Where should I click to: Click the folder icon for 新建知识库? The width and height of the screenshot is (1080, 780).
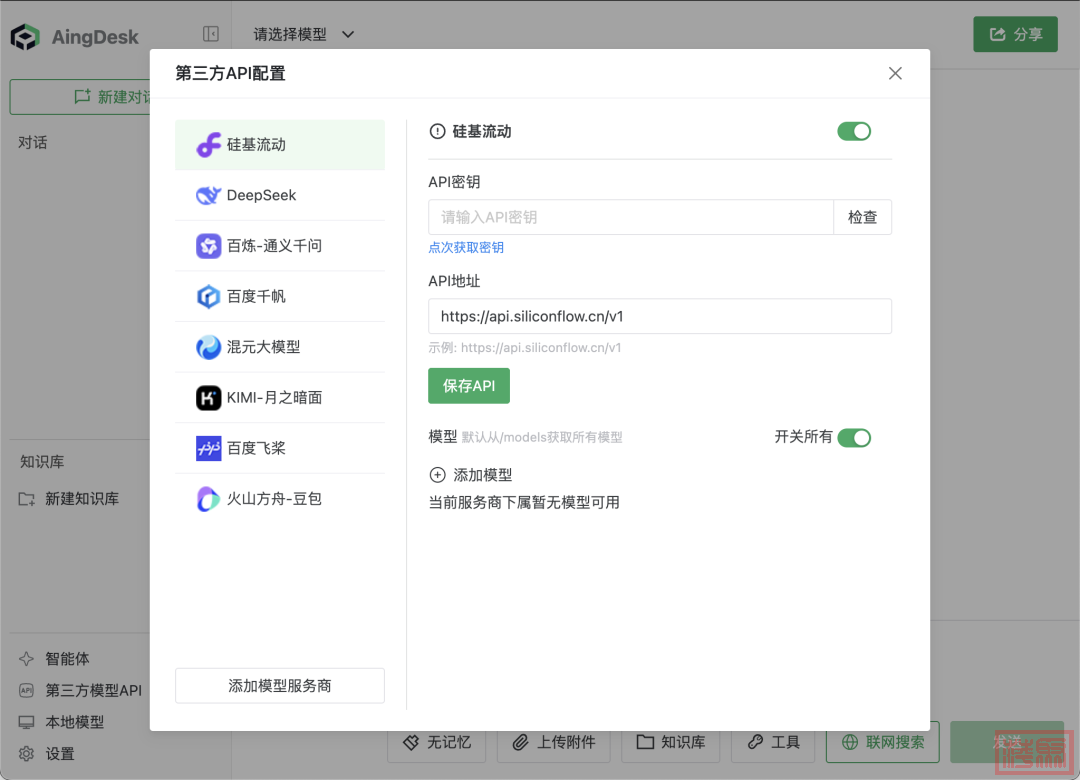coord(26,499)
